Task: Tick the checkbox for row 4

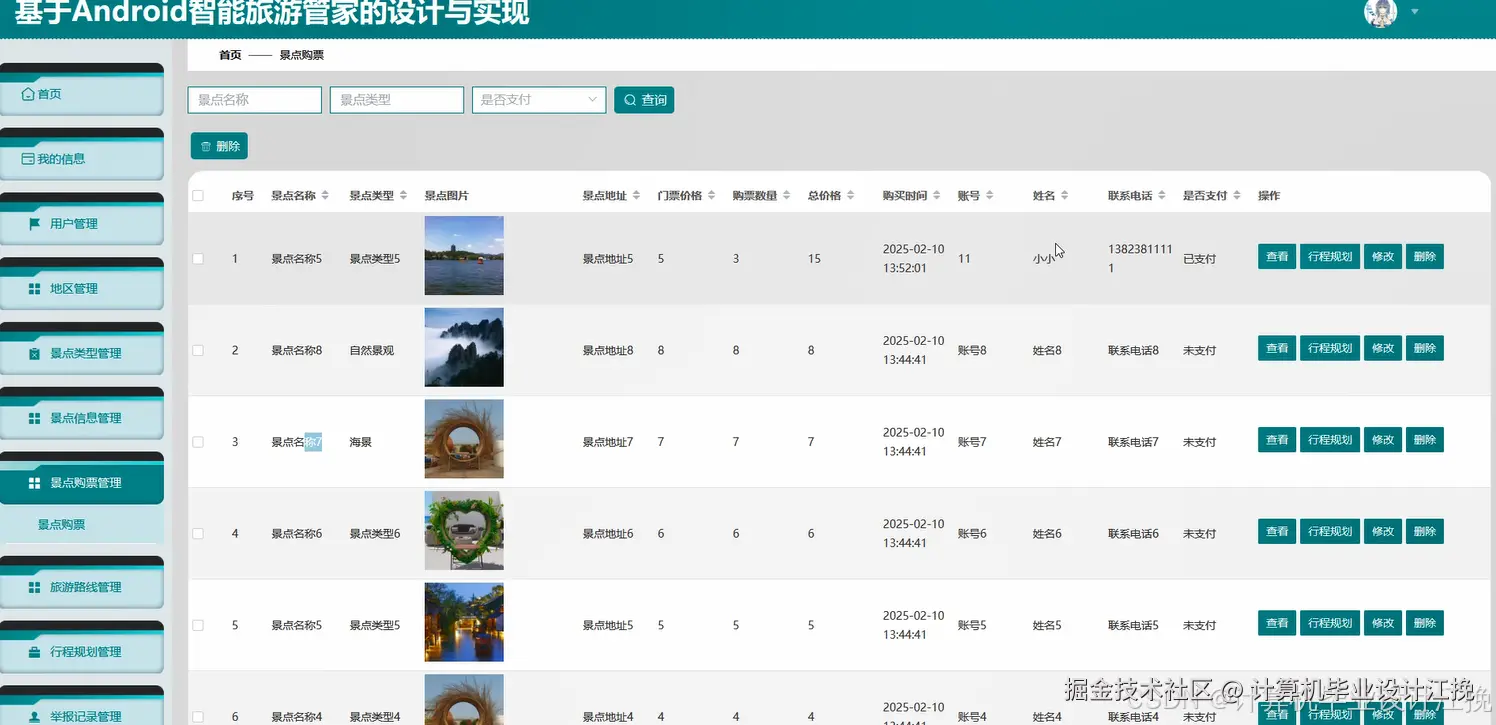Action: (x=198, y=534)
